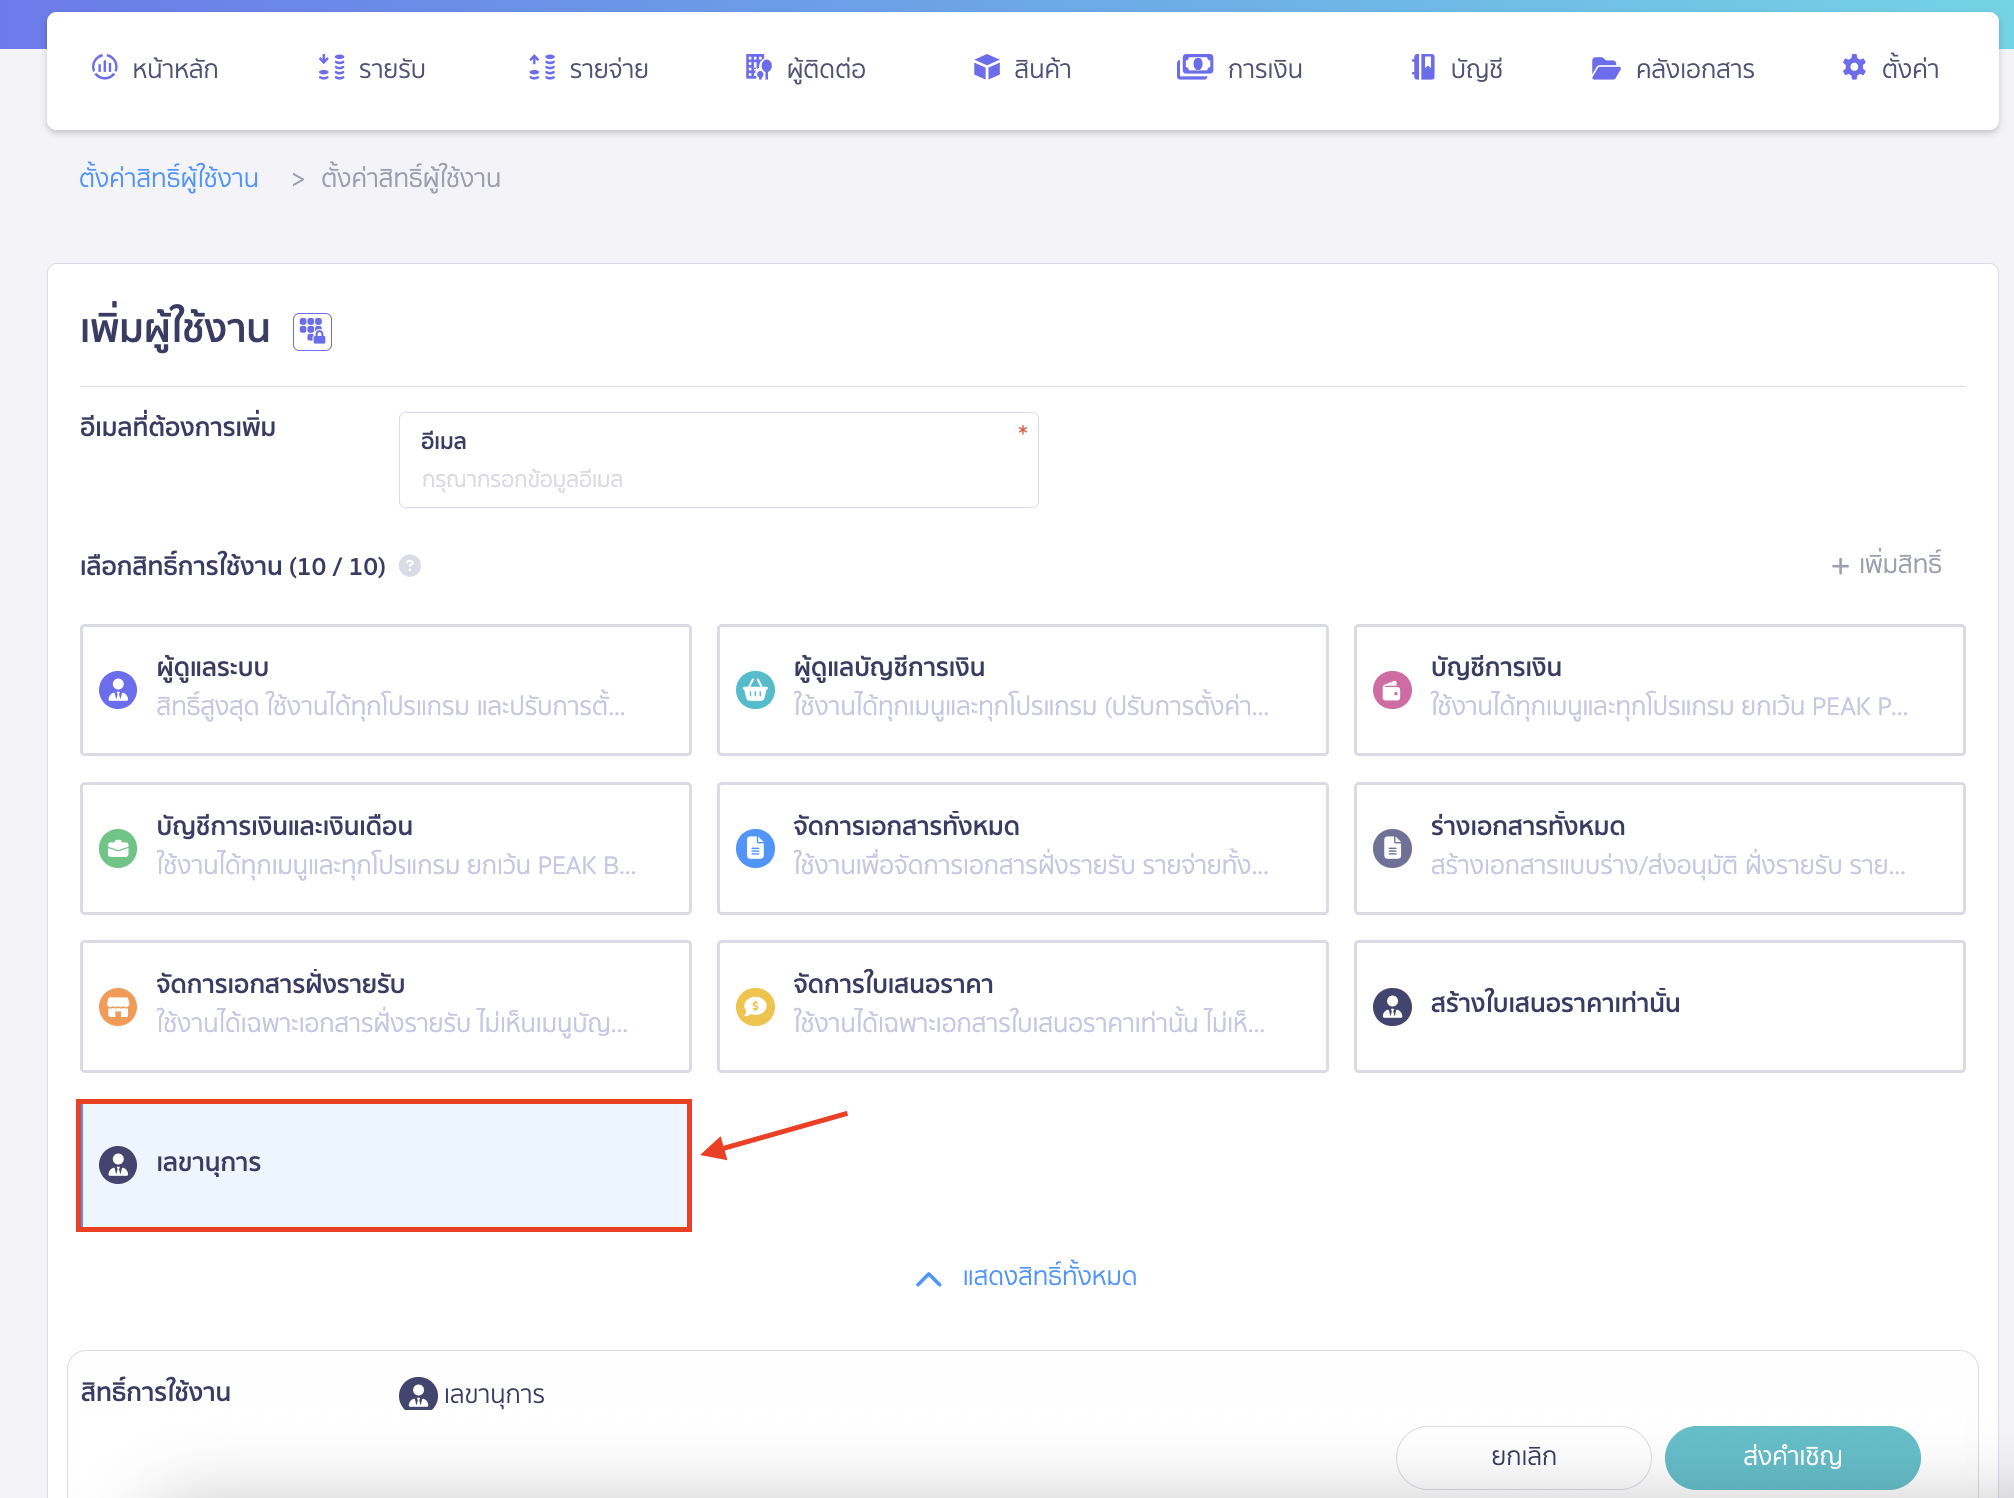Click the admin person icon on ผู้ดูแลระบบ
The height and width of the screenshot is (1498, 2014).
[118, 689]
